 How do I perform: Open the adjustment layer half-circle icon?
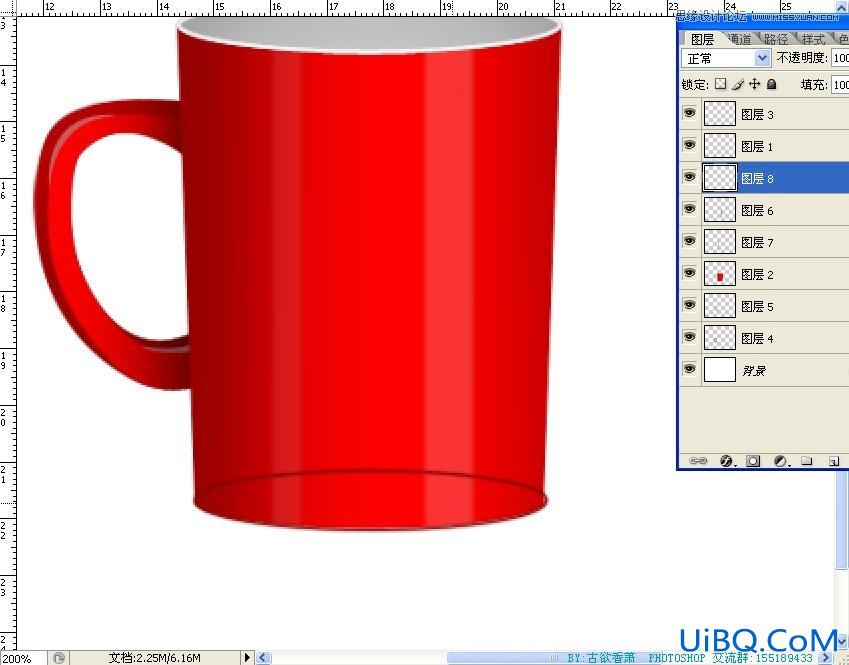click(x=781, y=461)
